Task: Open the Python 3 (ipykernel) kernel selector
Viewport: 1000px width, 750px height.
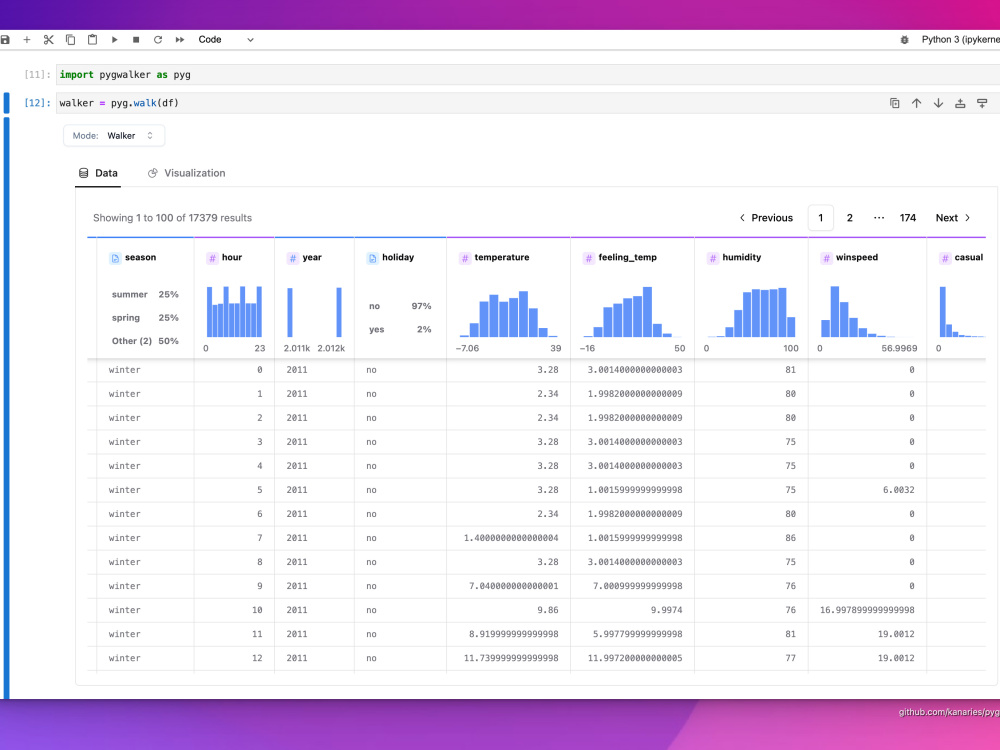Action: pos(960,40)
